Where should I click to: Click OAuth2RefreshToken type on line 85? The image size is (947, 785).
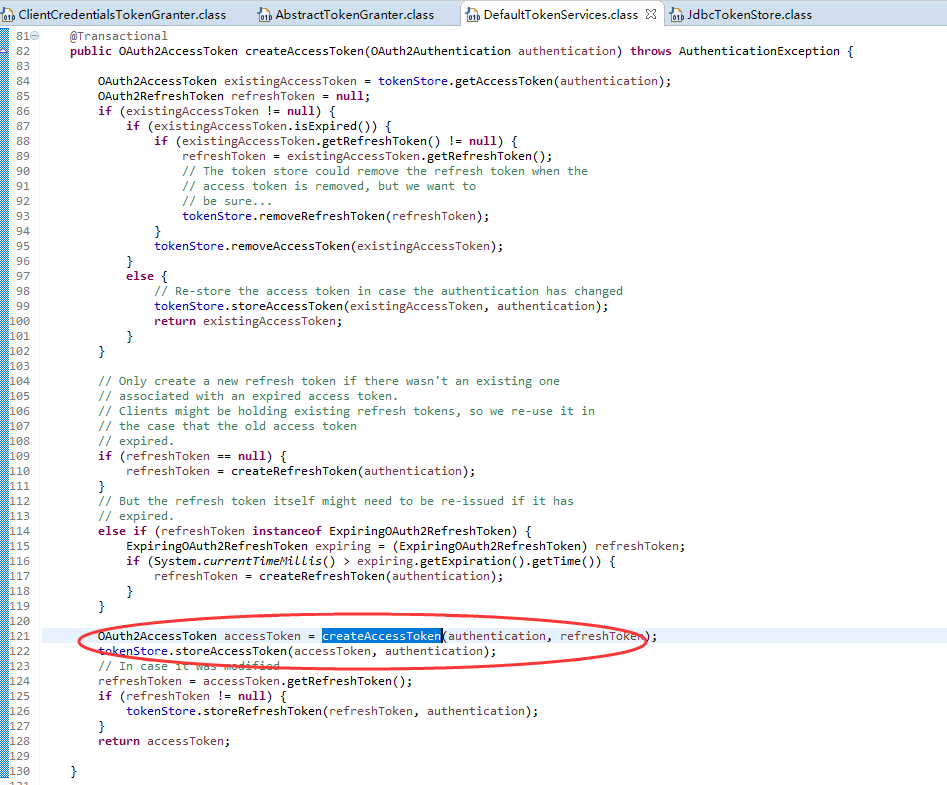pyautogui.click(x=161, y=96)
